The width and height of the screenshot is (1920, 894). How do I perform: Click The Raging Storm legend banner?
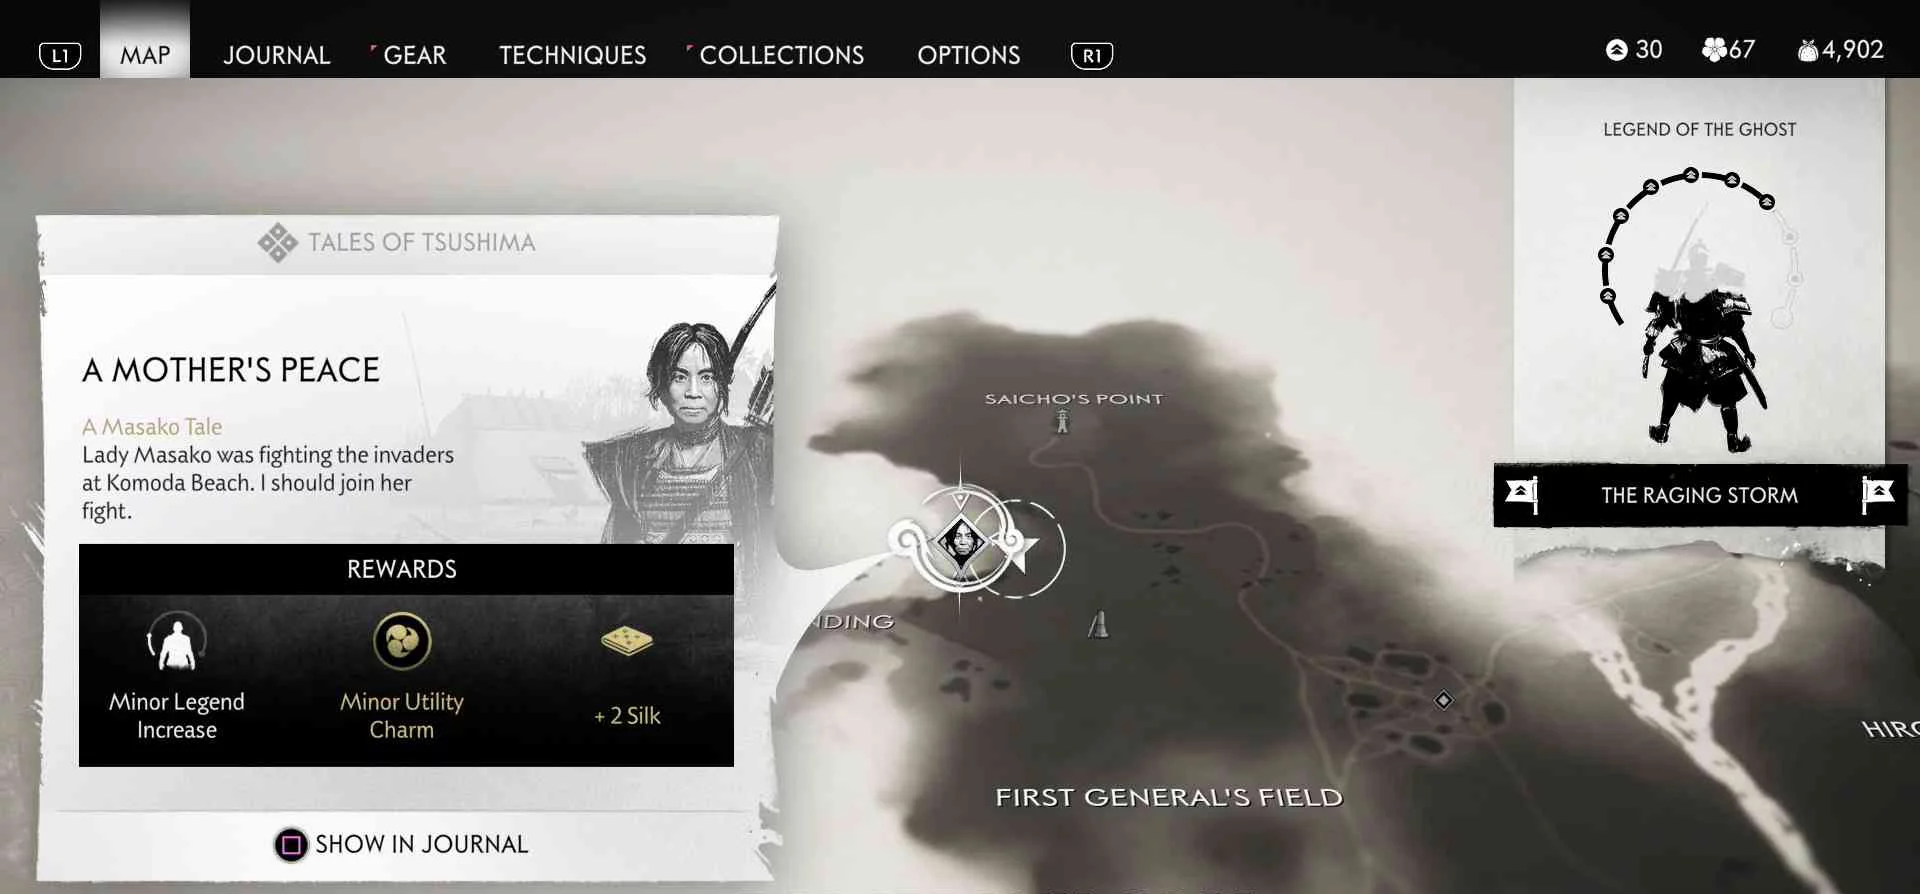[x=1699, y=495]
